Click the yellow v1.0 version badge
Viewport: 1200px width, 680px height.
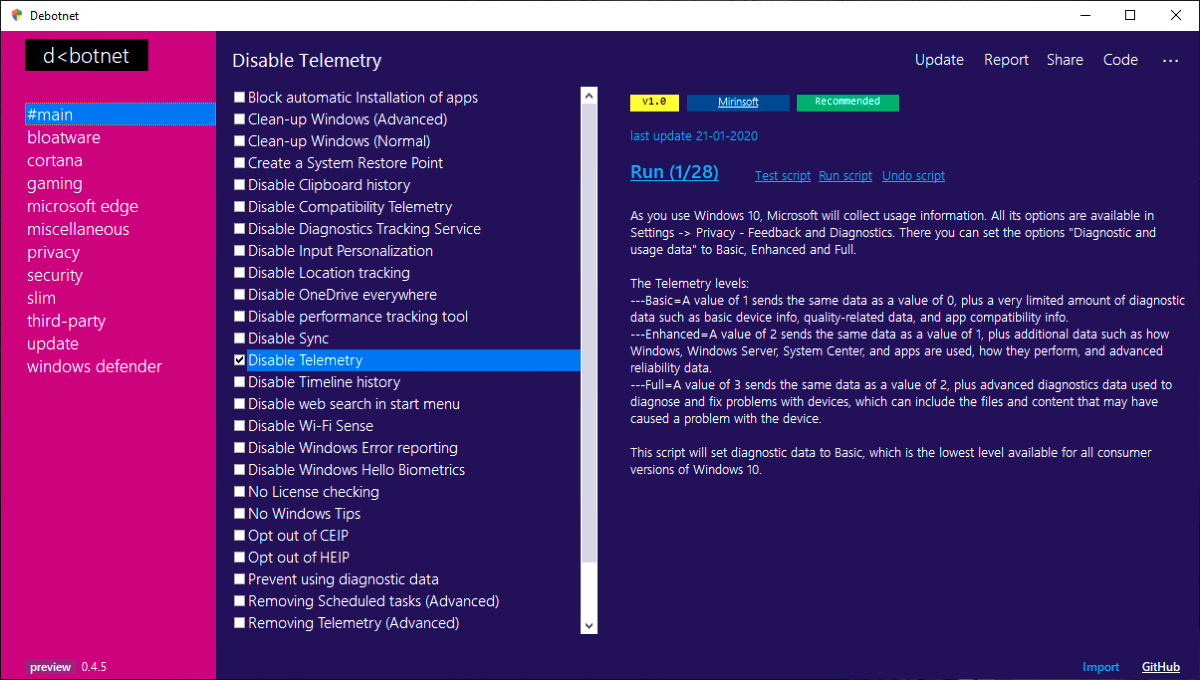click(655, 102)
